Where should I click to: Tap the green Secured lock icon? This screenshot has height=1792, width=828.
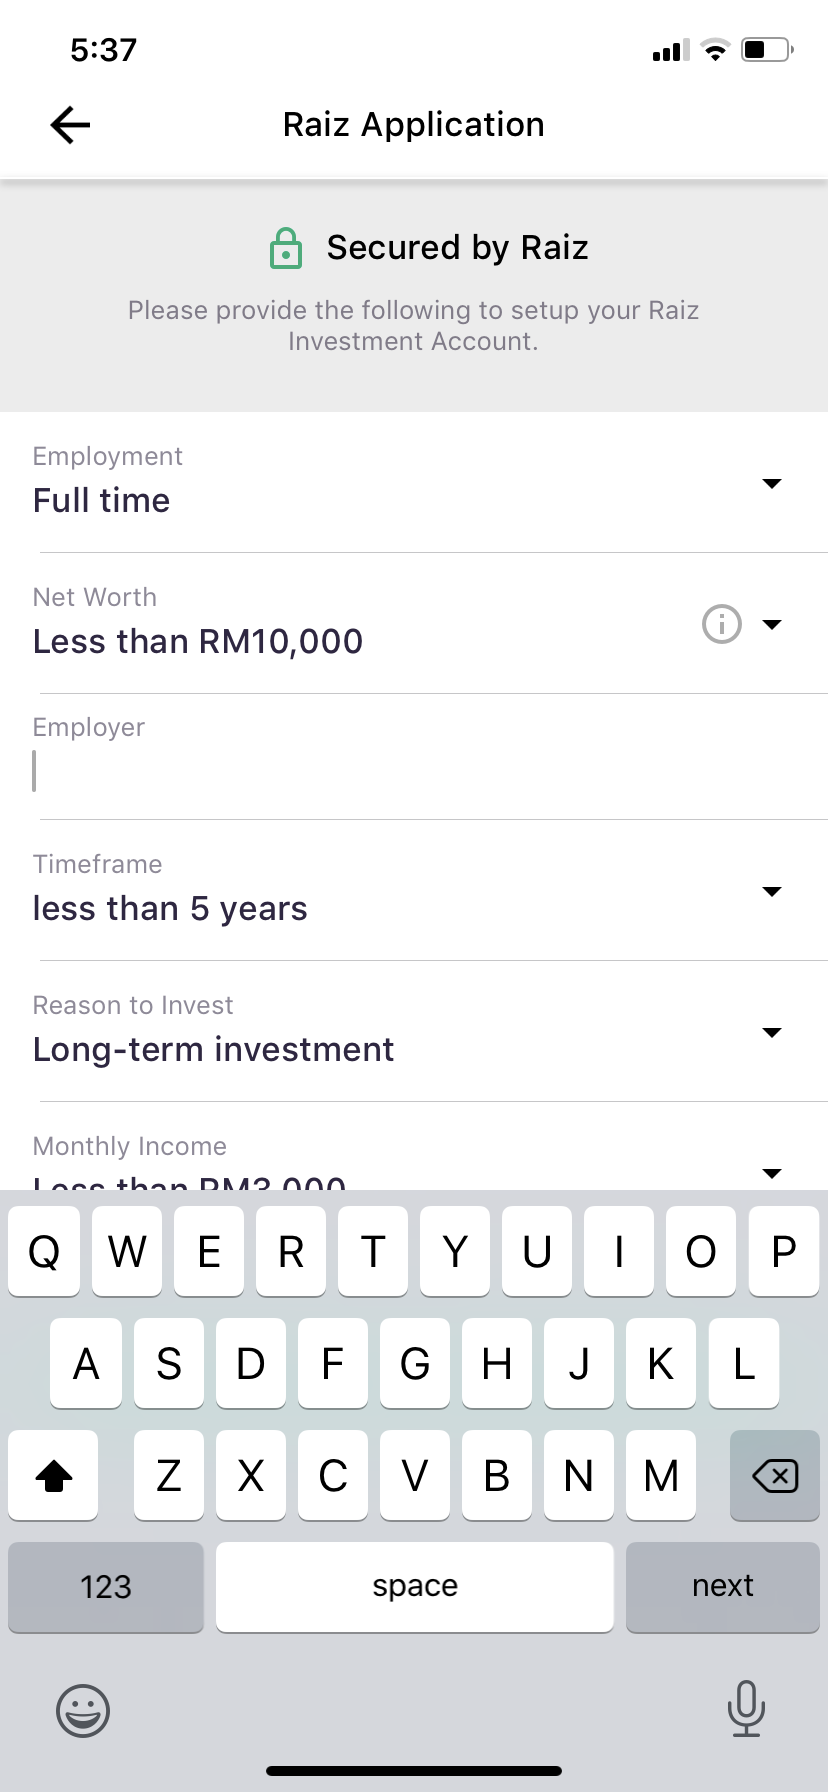click(x=286, y=249)
